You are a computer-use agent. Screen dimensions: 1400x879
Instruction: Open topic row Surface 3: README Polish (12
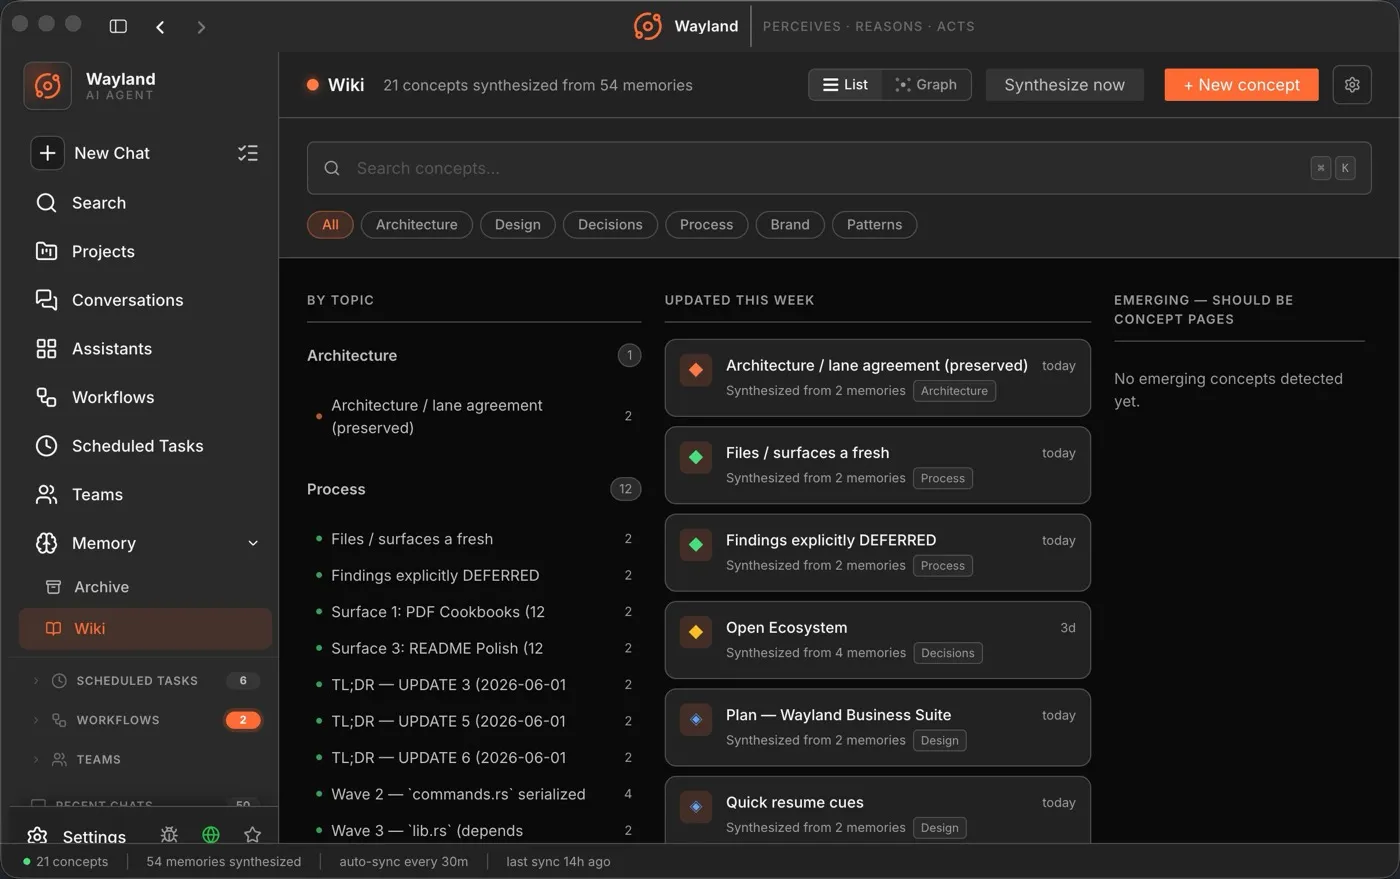coord(474,648)
